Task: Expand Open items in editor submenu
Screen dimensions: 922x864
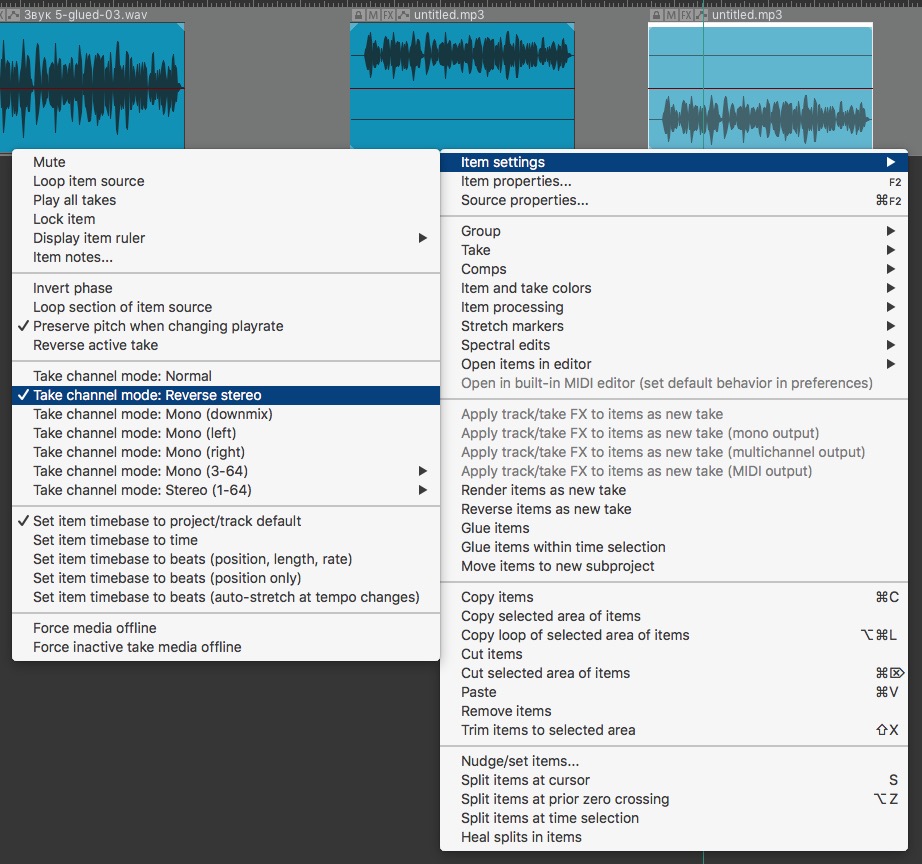Action: (674, 364)
